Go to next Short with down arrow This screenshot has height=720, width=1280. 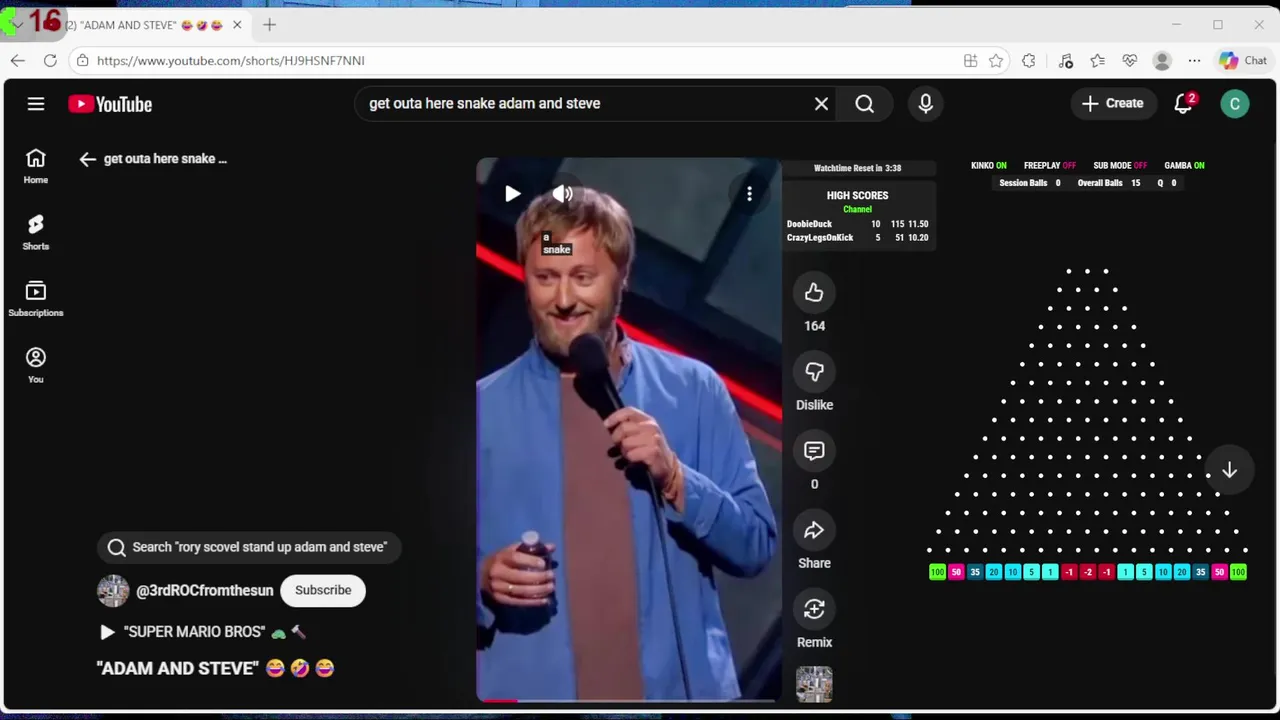1229,471
